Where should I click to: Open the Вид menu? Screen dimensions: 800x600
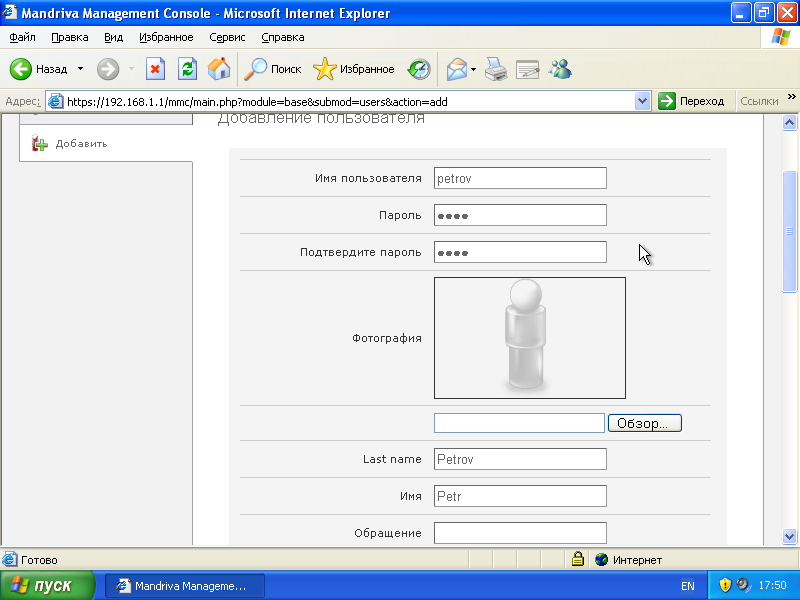(x=113, y=37)
